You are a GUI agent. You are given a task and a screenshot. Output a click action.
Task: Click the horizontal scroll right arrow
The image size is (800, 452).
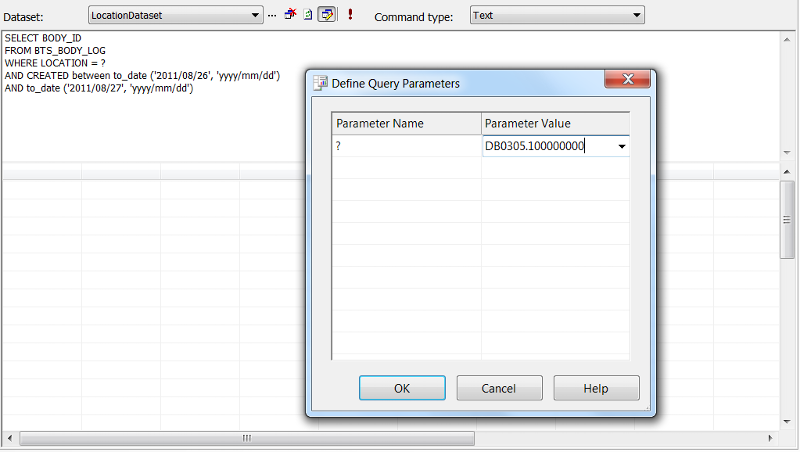point(770,438)
